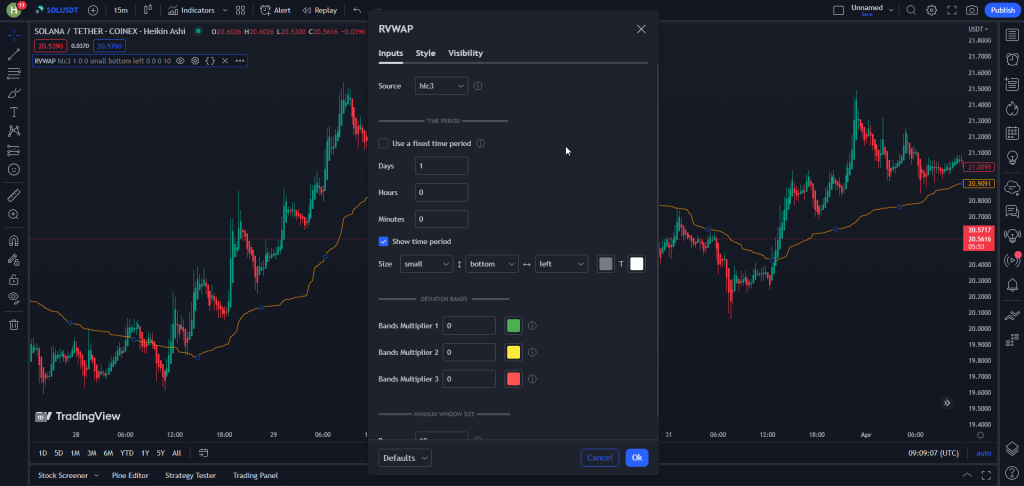Take a snapshot with camera icon
This screenshot has width=1024, height=486.
point(972,10)
